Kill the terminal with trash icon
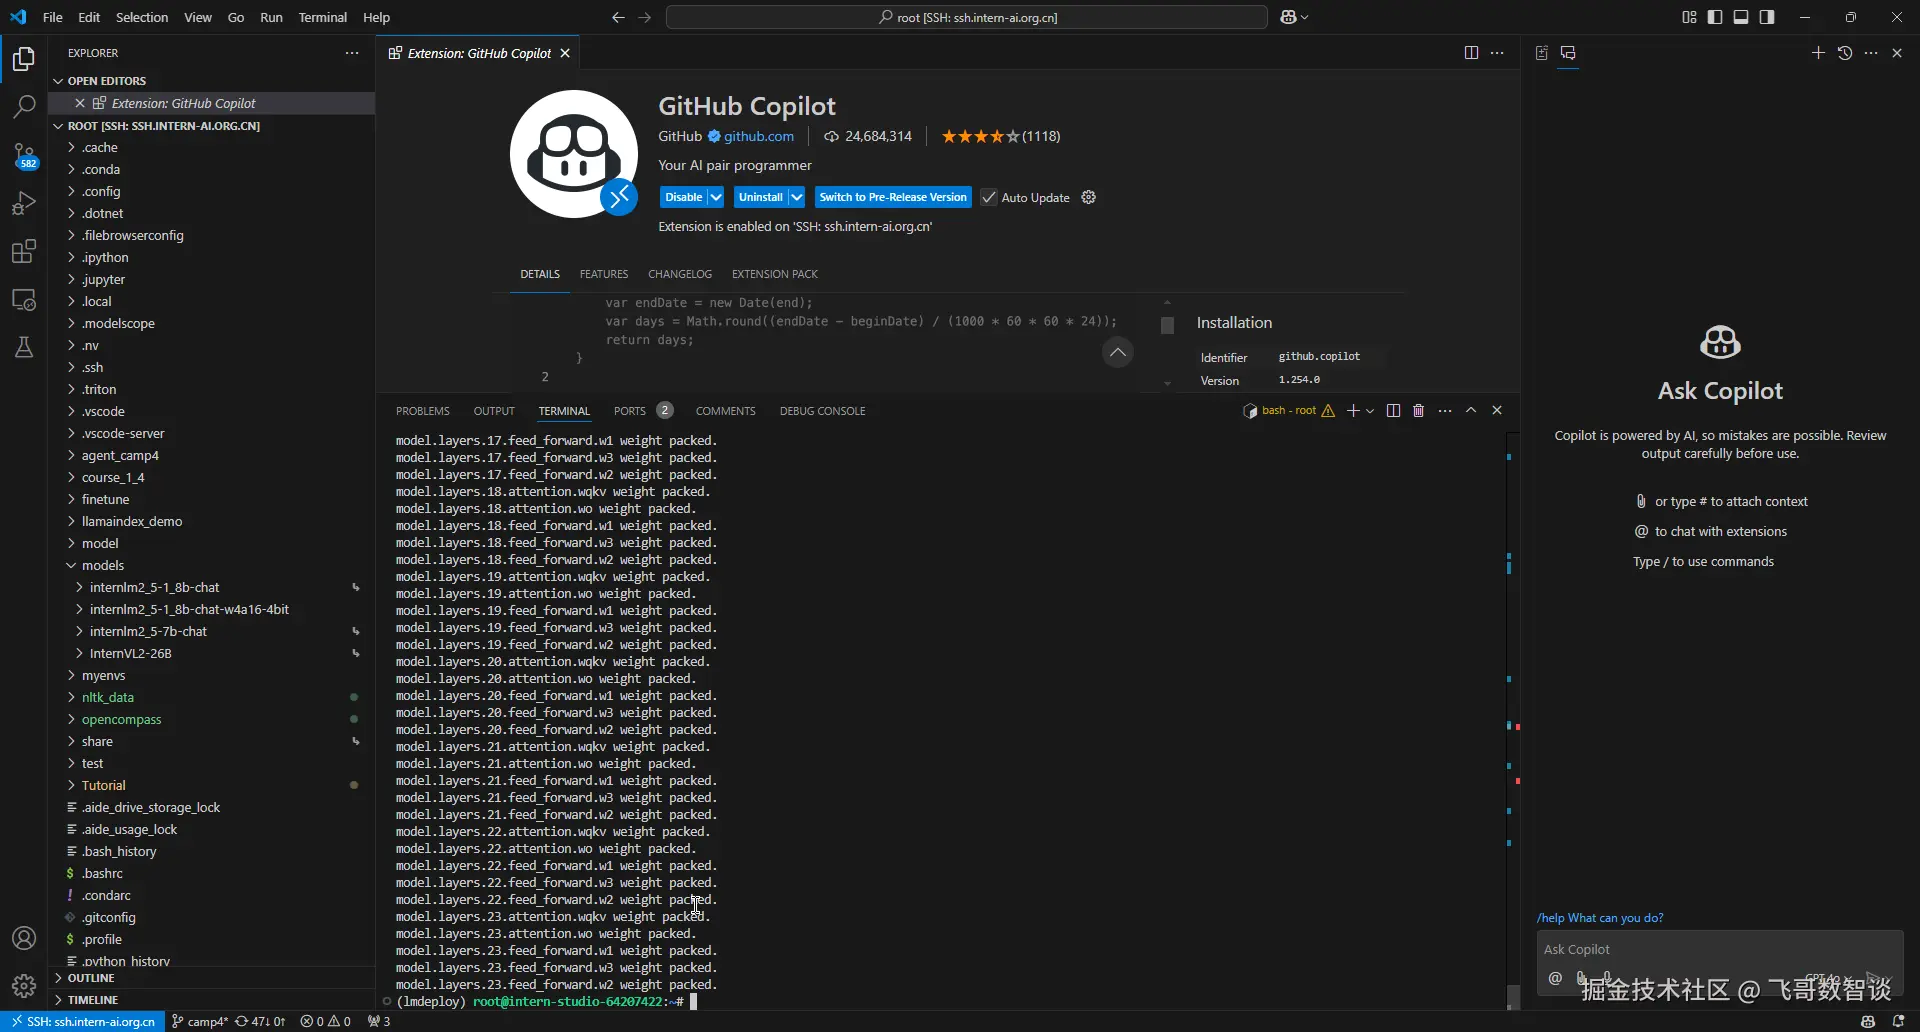Screen dimensions: 1920x1032 1418,411
